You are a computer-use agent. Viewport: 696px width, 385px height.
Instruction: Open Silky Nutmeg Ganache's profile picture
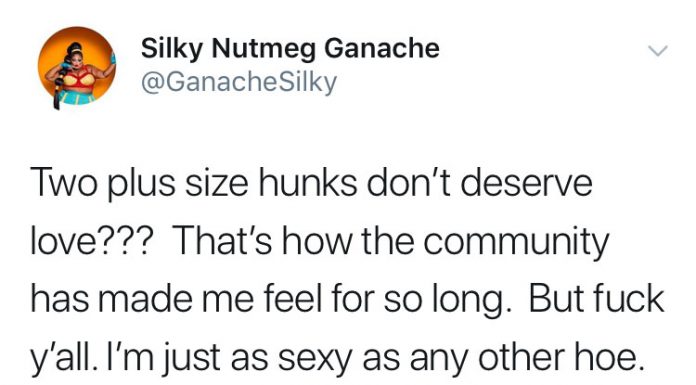pyautogui.click(x=77, y=67)
